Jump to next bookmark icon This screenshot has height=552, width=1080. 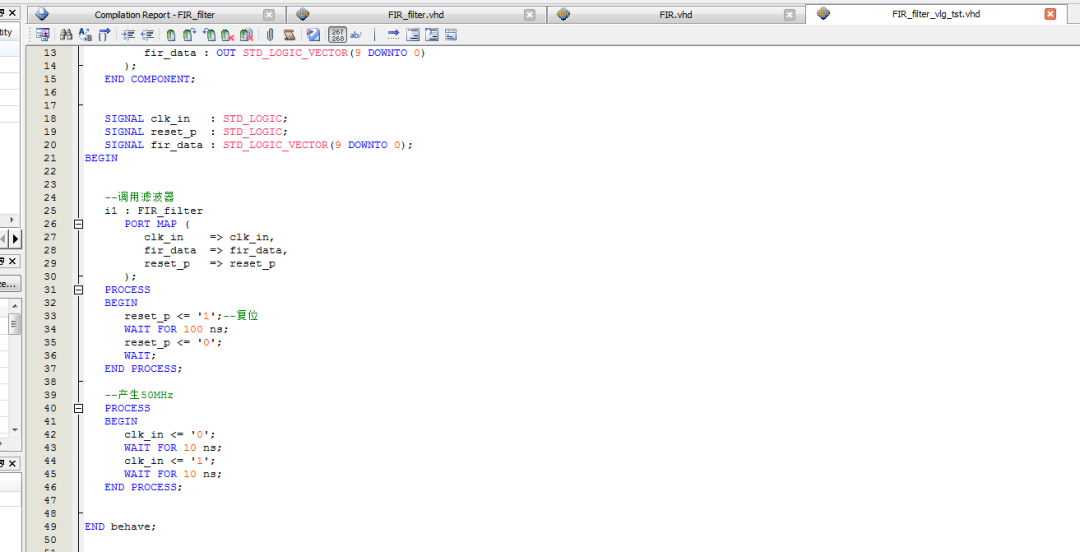click(190, 35)
